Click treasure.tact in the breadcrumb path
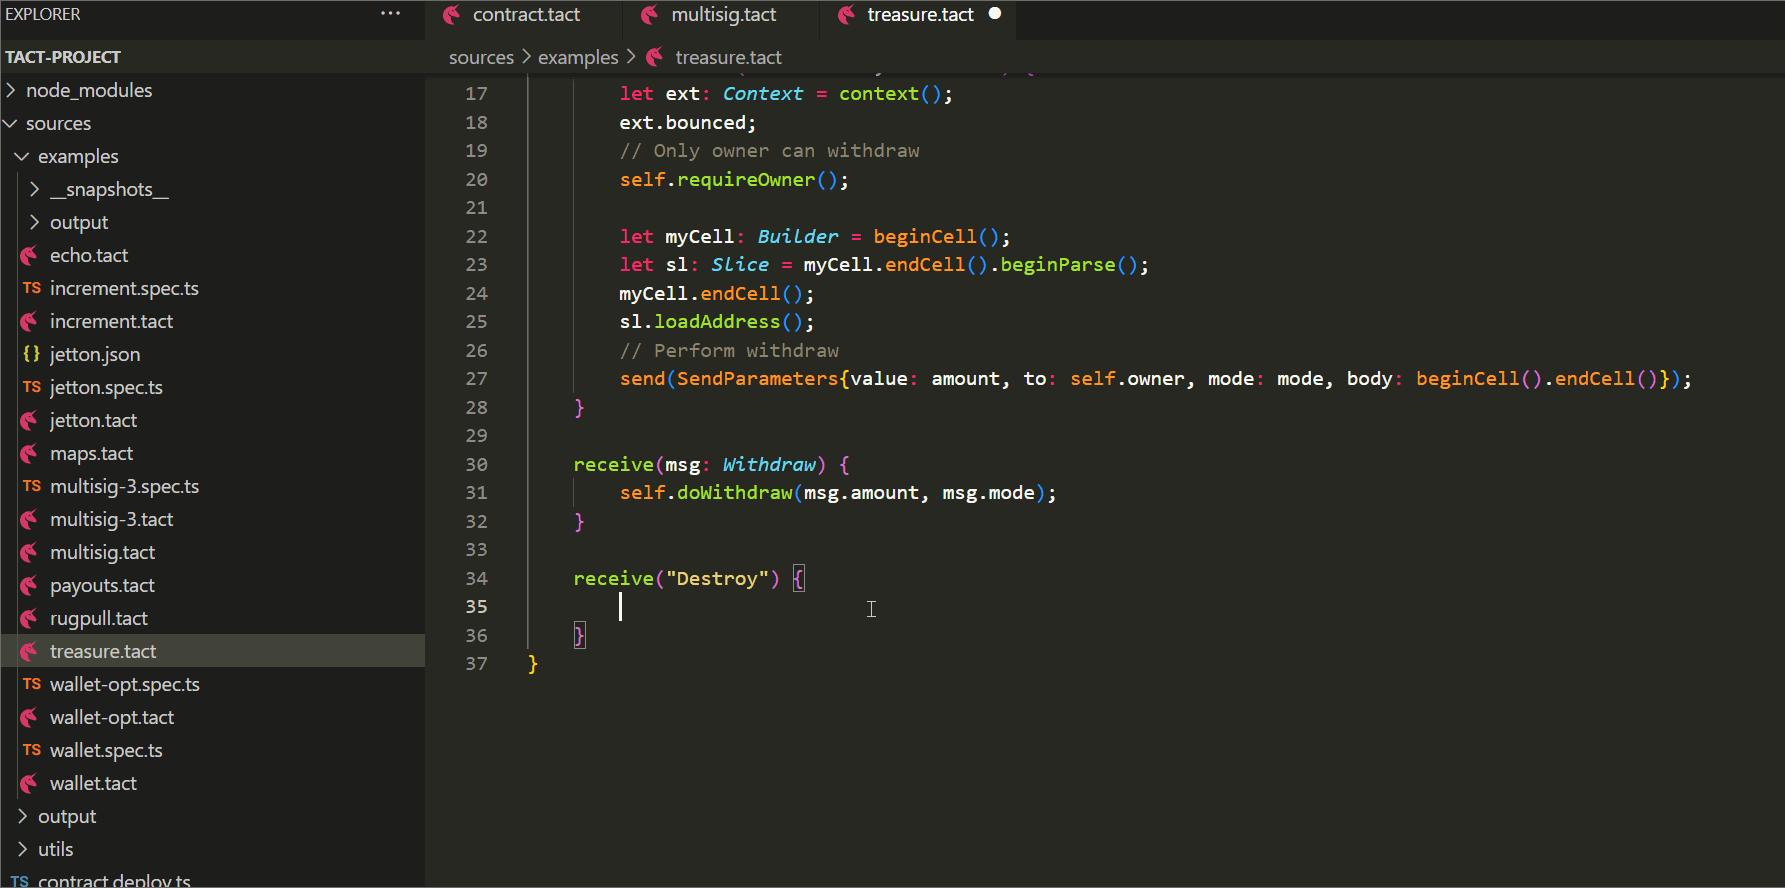1785x888 pixels. [x=728, y=57]
